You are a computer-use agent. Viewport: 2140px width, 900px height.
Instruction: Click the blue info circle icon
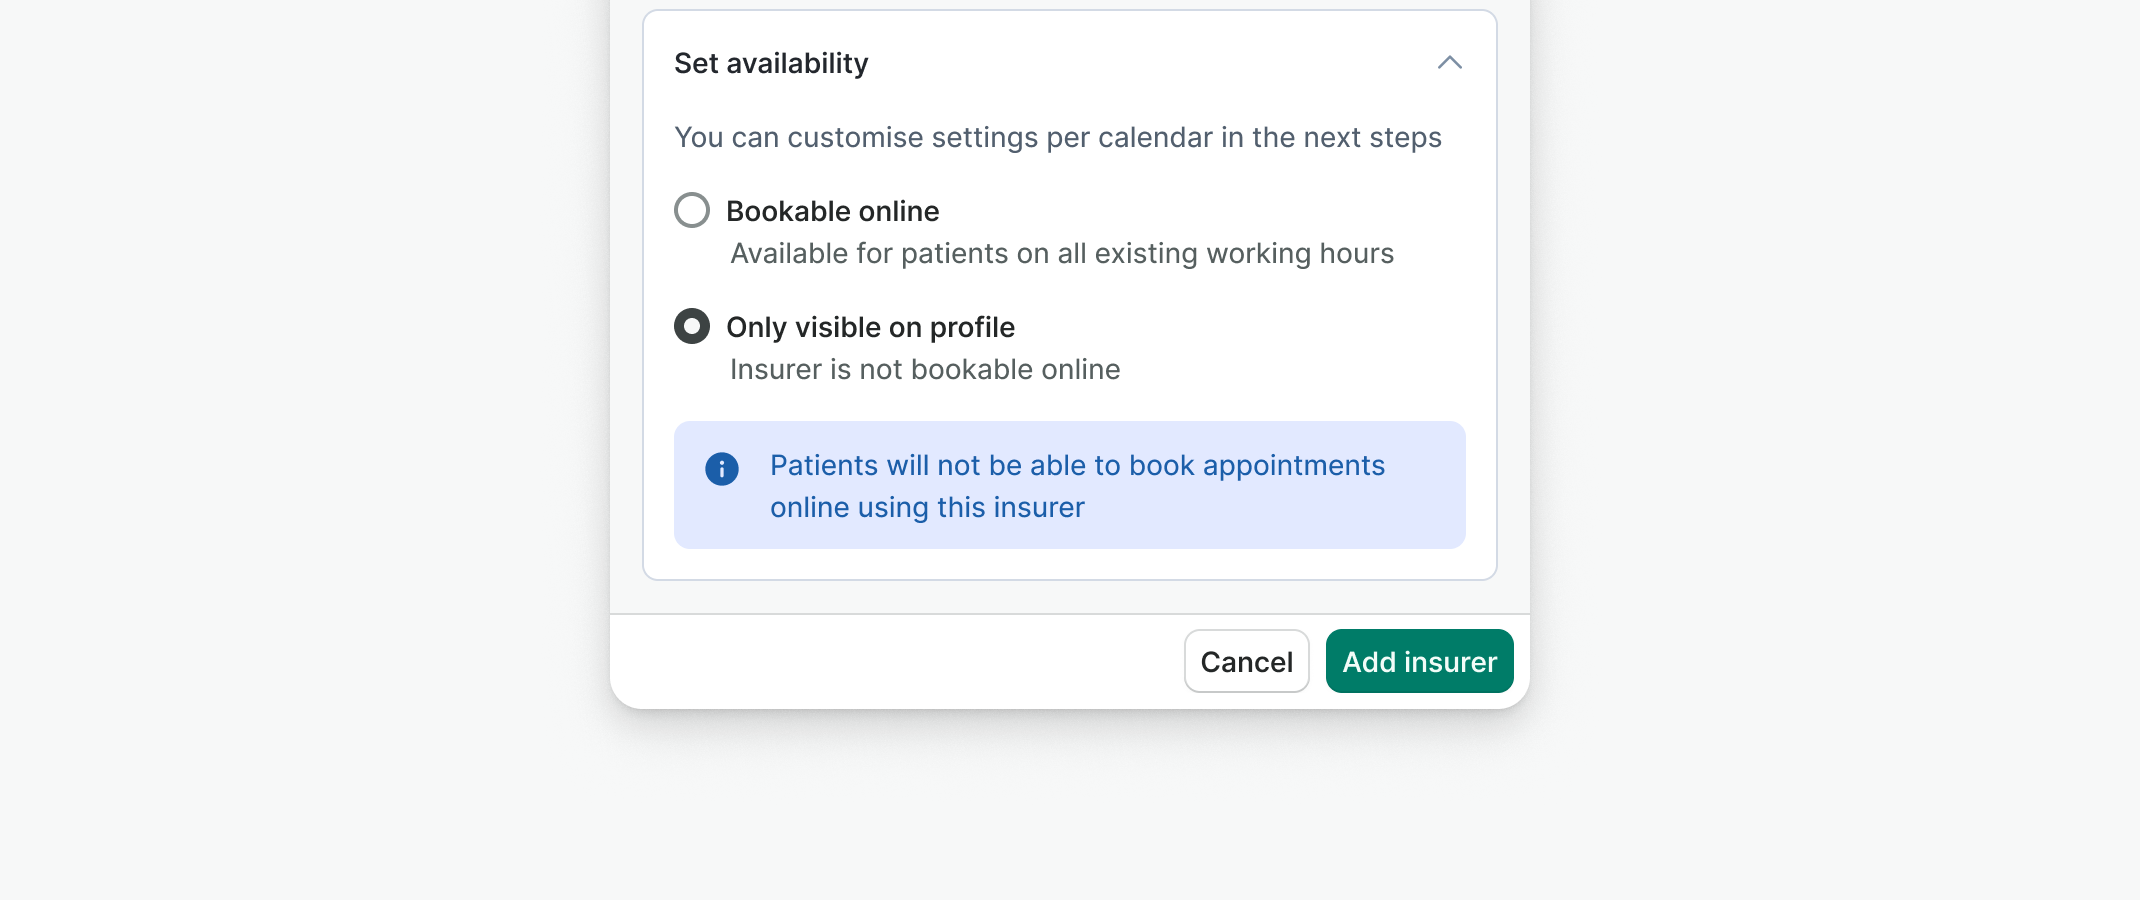(722, 468)
